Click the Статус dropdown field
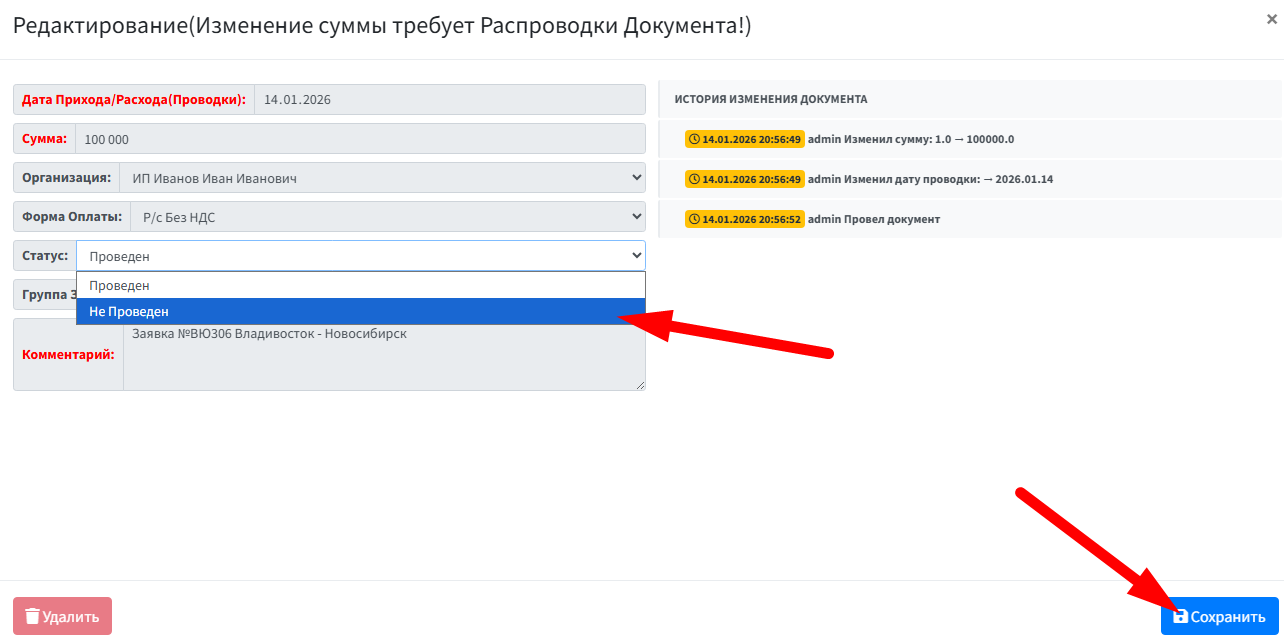Screen dimensions: 1284x643 pyautogui.click(x=360, y=256)
